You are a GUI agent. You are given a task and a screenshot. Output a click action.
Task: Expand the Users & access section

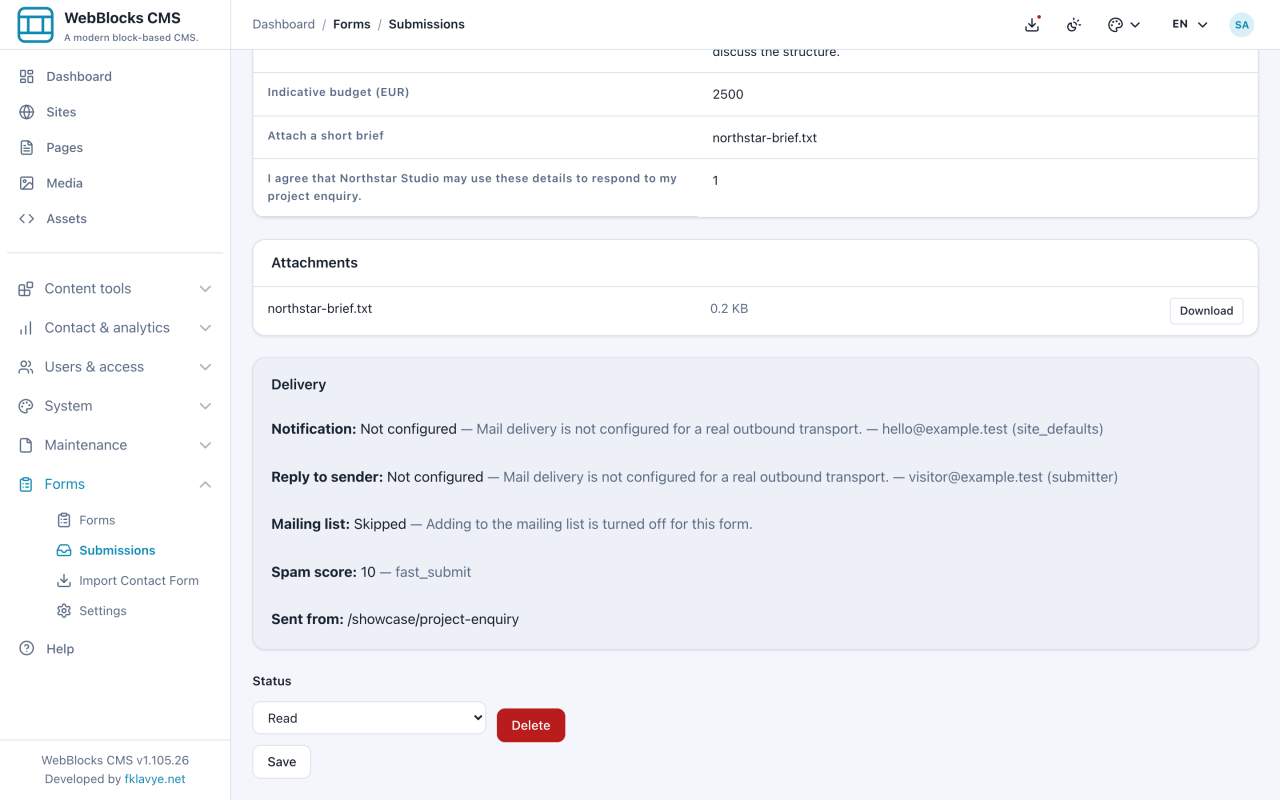point(115,366)
